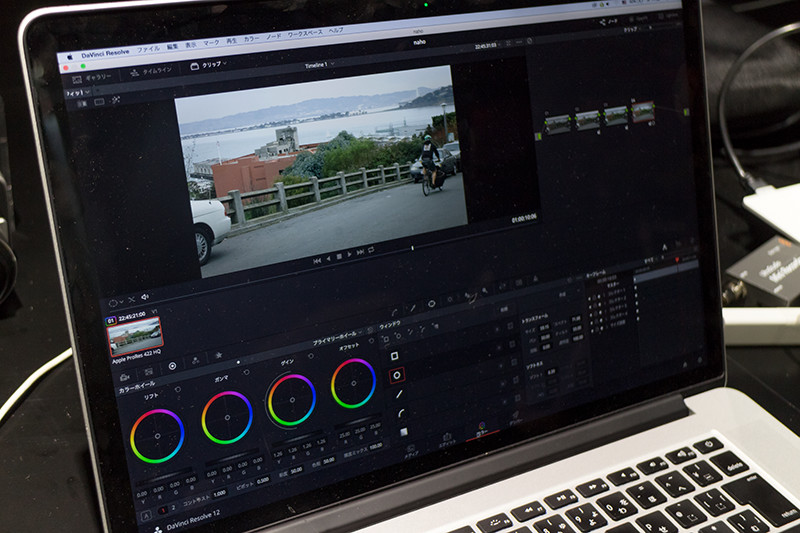This screenshot has height=533, width=800.
Task: Open the on-screen control mode dropdown
Action: coord(116,303)
